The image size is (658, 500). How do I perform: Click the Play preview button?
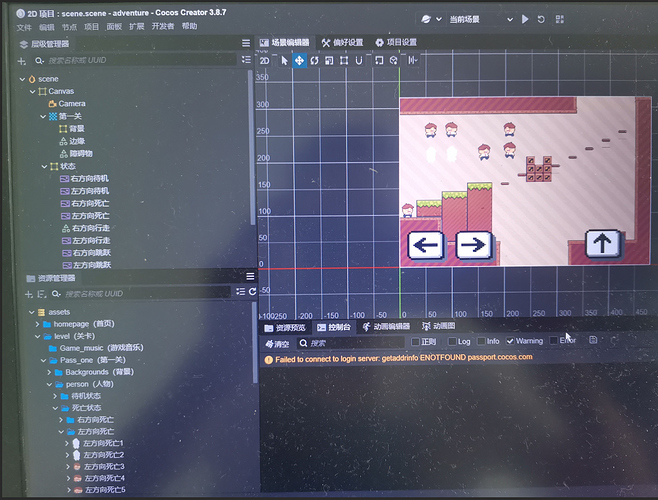tap(525, 19)
